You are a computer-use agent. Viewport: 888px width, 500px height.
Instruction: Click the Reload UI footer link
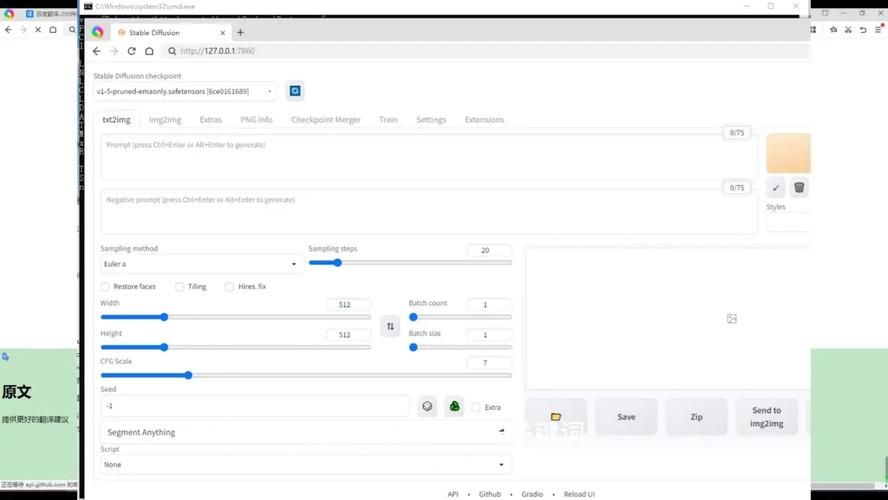pos(579,494)
